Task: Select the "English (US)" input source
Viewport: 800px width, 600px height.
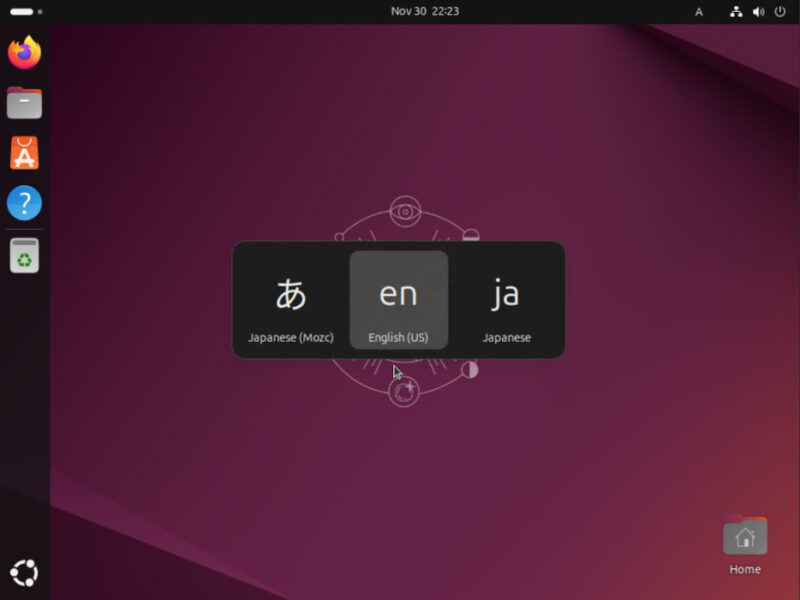Action: [398, 300]
